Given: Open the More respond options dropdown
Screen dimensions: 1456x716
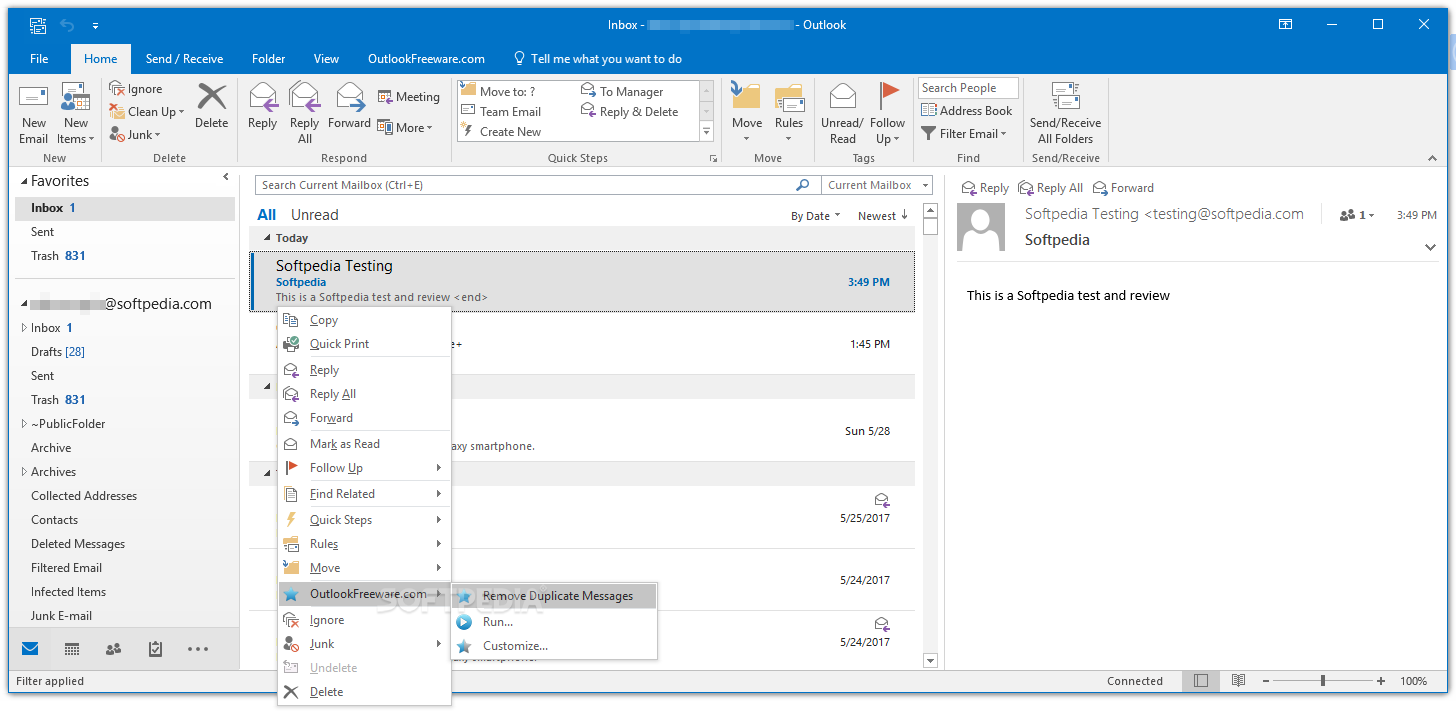Looking at the screenshot, I should [x=405, y=127].
